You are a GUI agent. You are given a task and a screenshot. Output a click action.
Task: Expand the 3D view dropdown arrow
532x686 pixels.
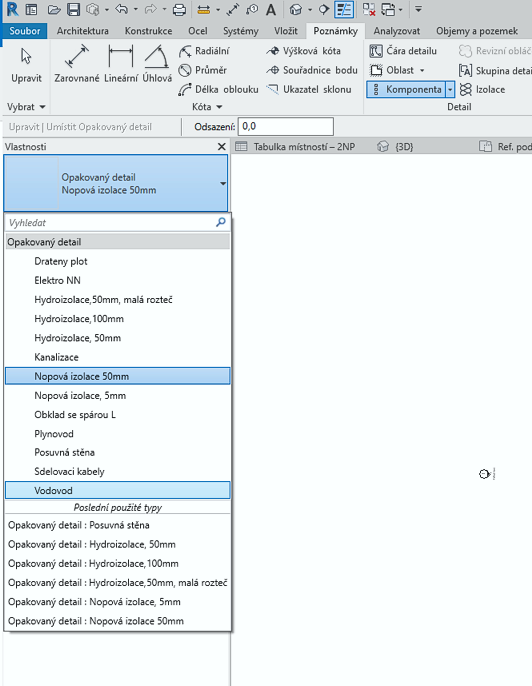point(310,9)
